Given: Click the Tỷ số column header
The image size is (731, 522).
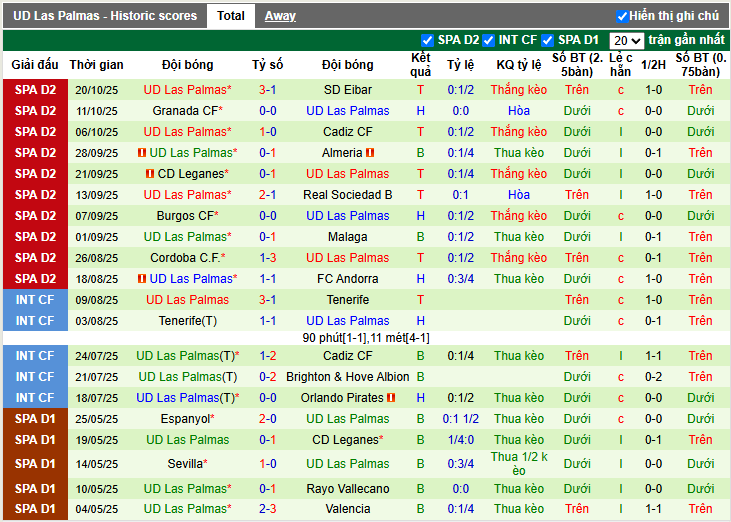Looking at the screenshot, I should 268,65.
